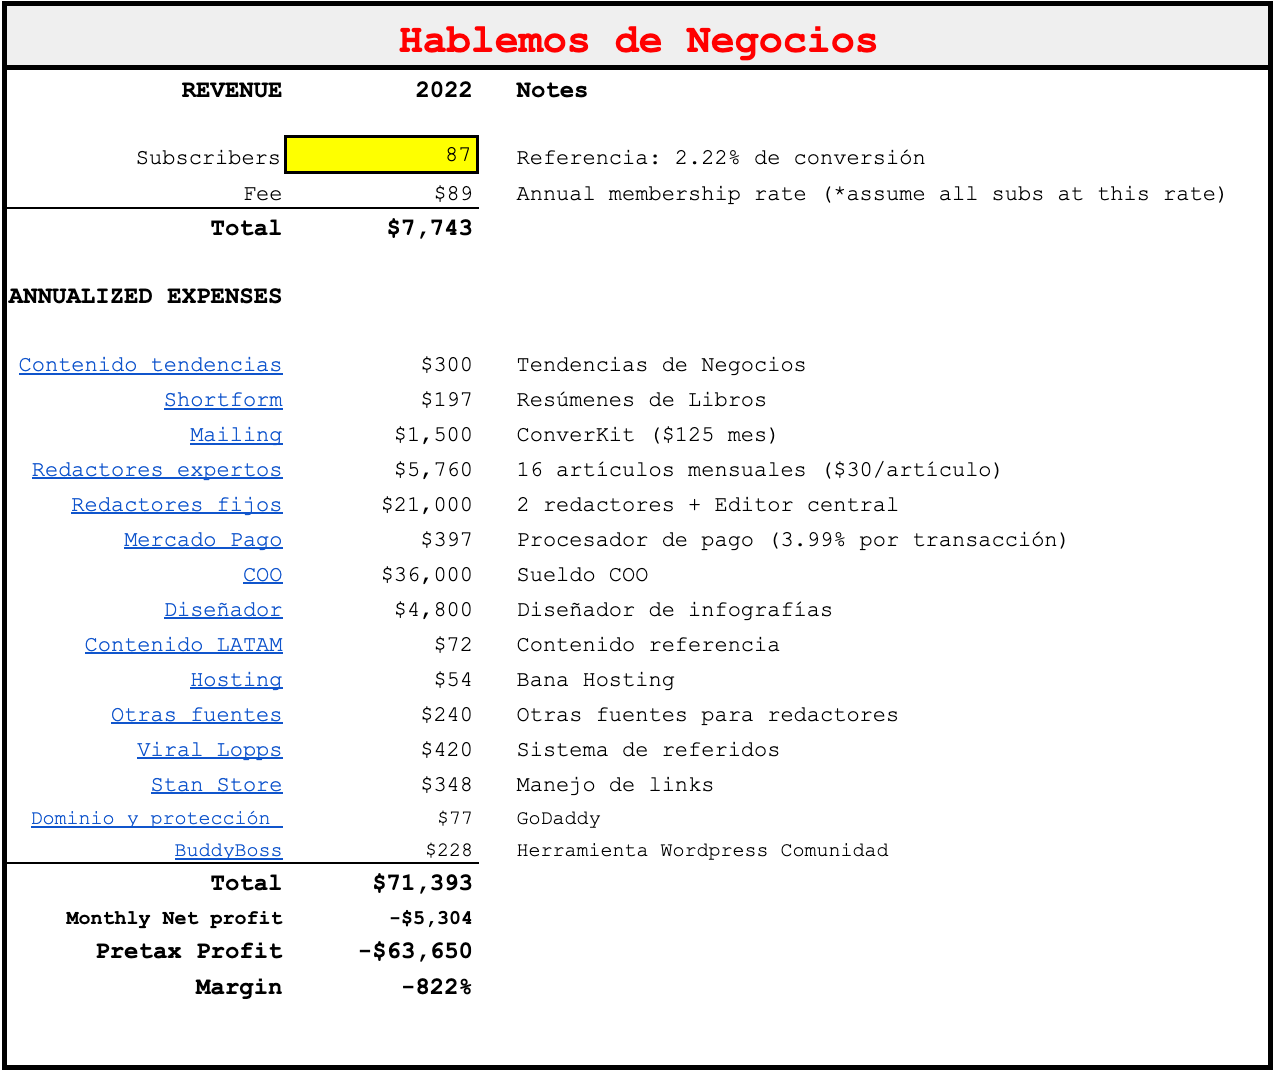1278x1072 pixels.
Task: Select the title Hablemos de Negocios
Action: (638, 40)
